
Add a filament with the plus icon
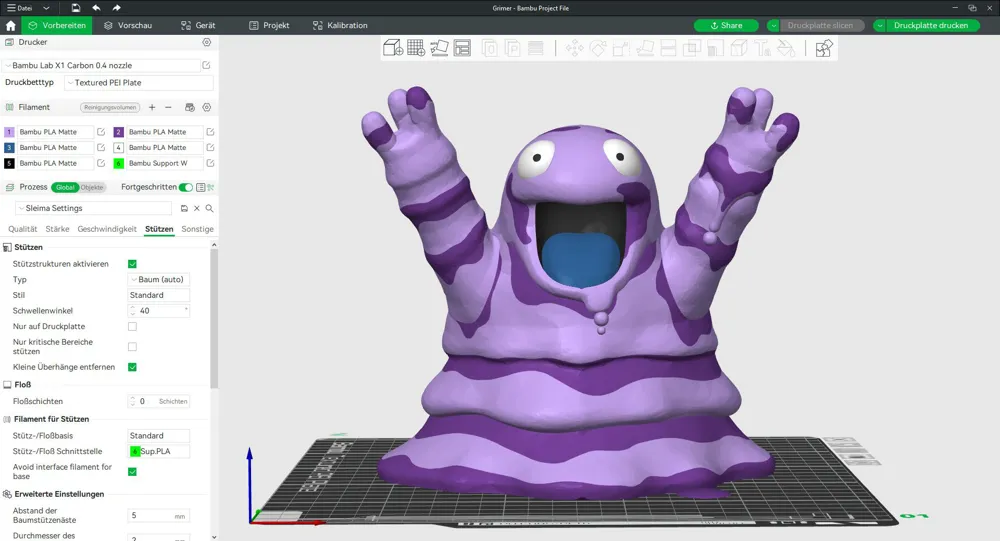(x=152, y=107)
